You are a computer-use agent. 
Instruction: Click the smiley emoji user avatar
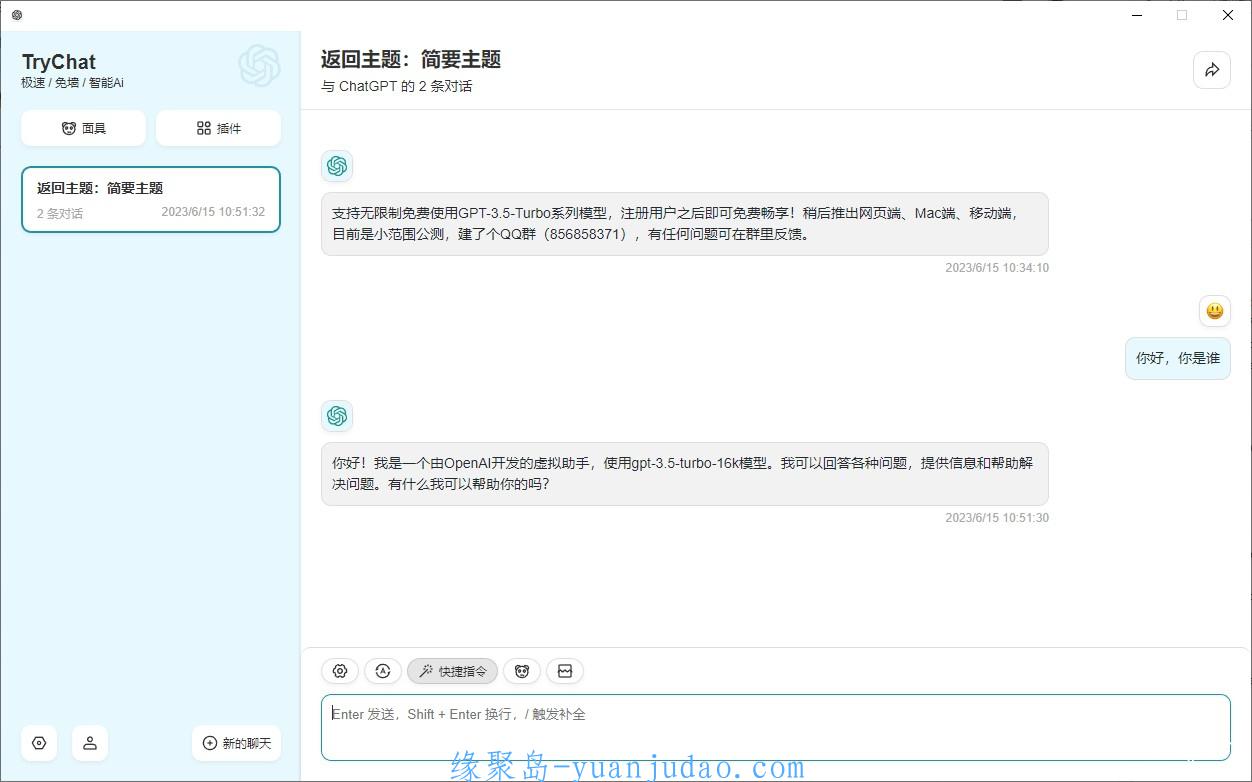[1215, 311]
